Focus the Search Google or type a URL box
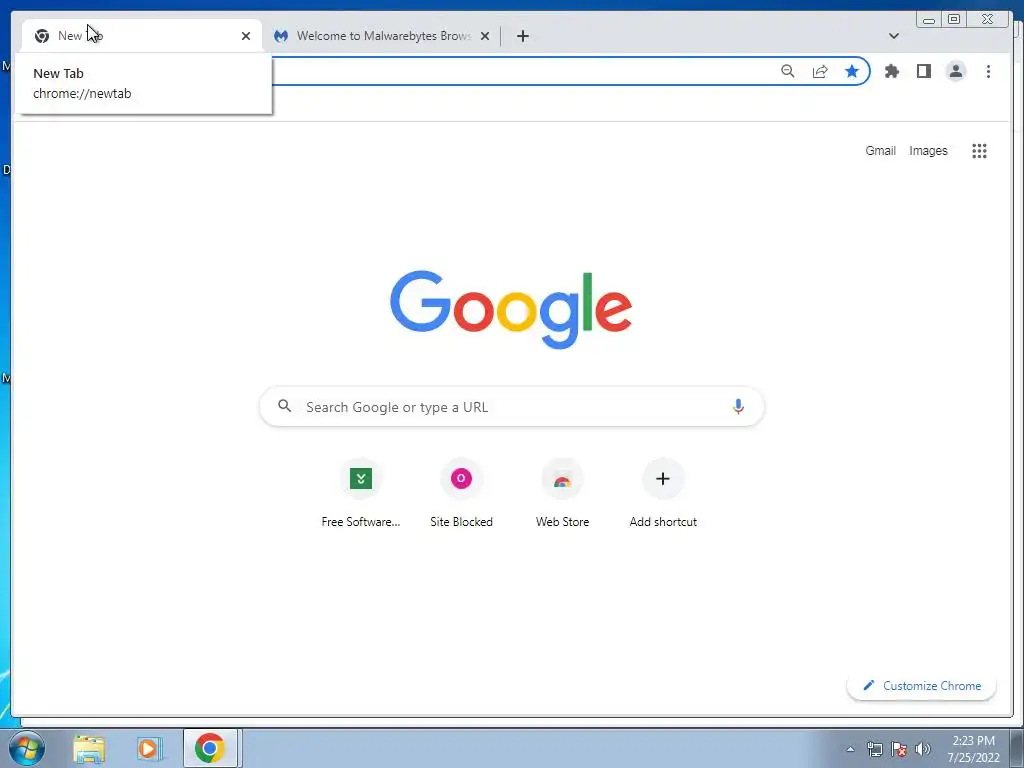 (x=512, y=407)
